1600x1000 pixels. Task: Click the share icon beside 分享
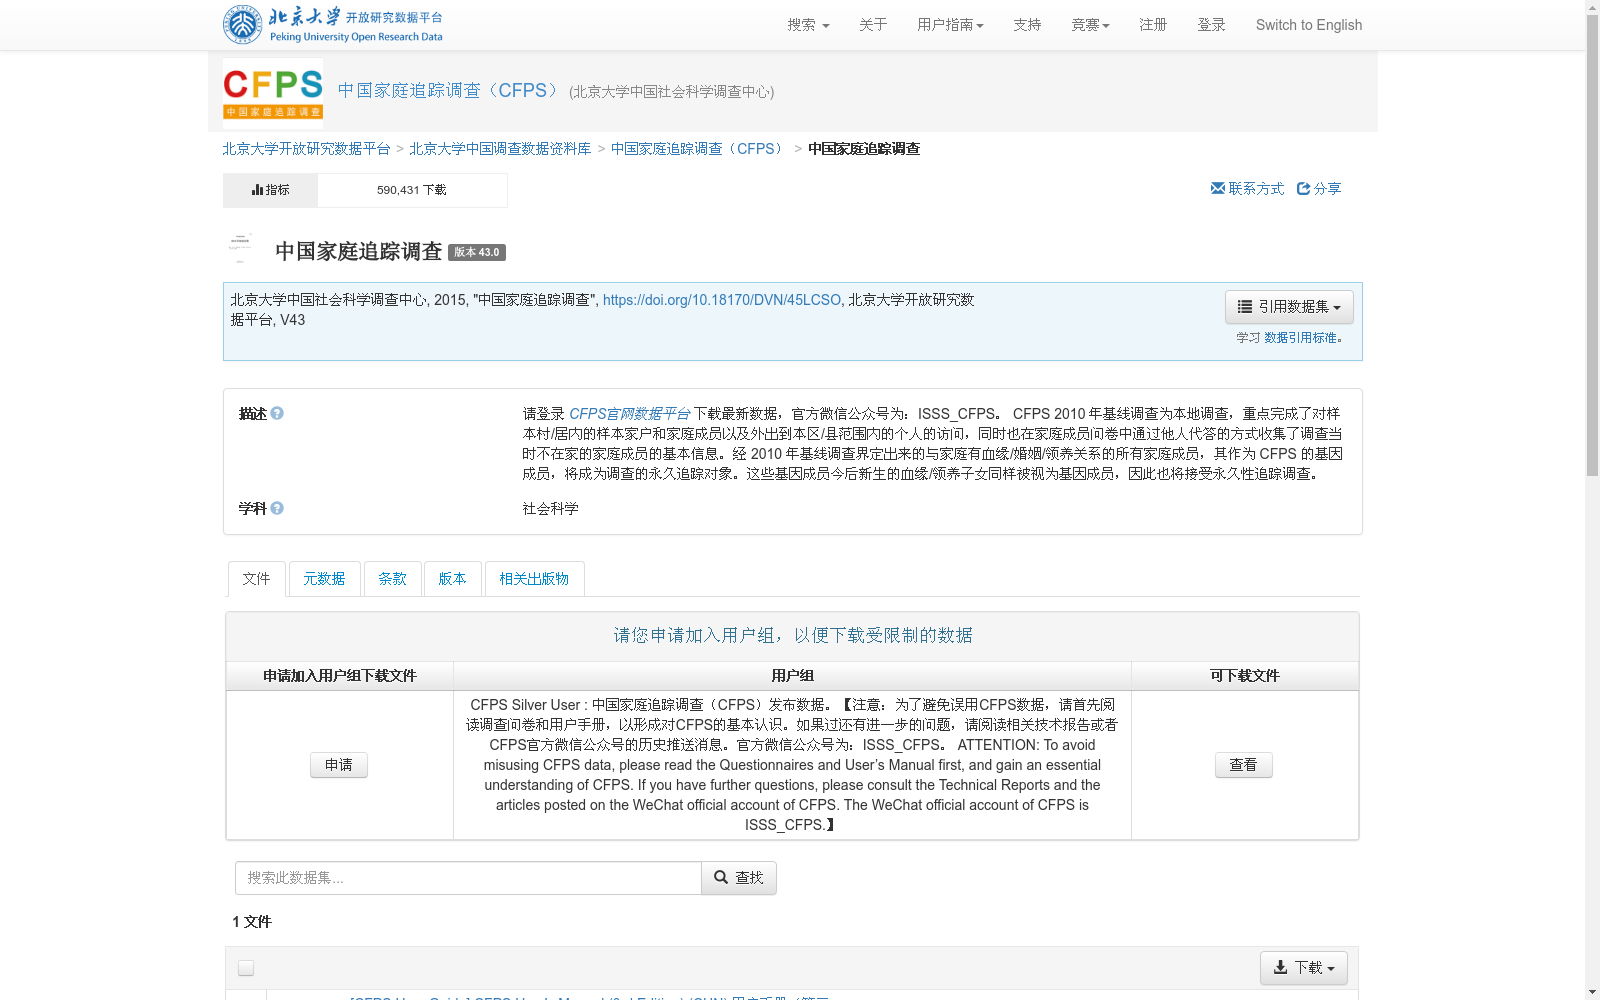[x=1303, y=188]
